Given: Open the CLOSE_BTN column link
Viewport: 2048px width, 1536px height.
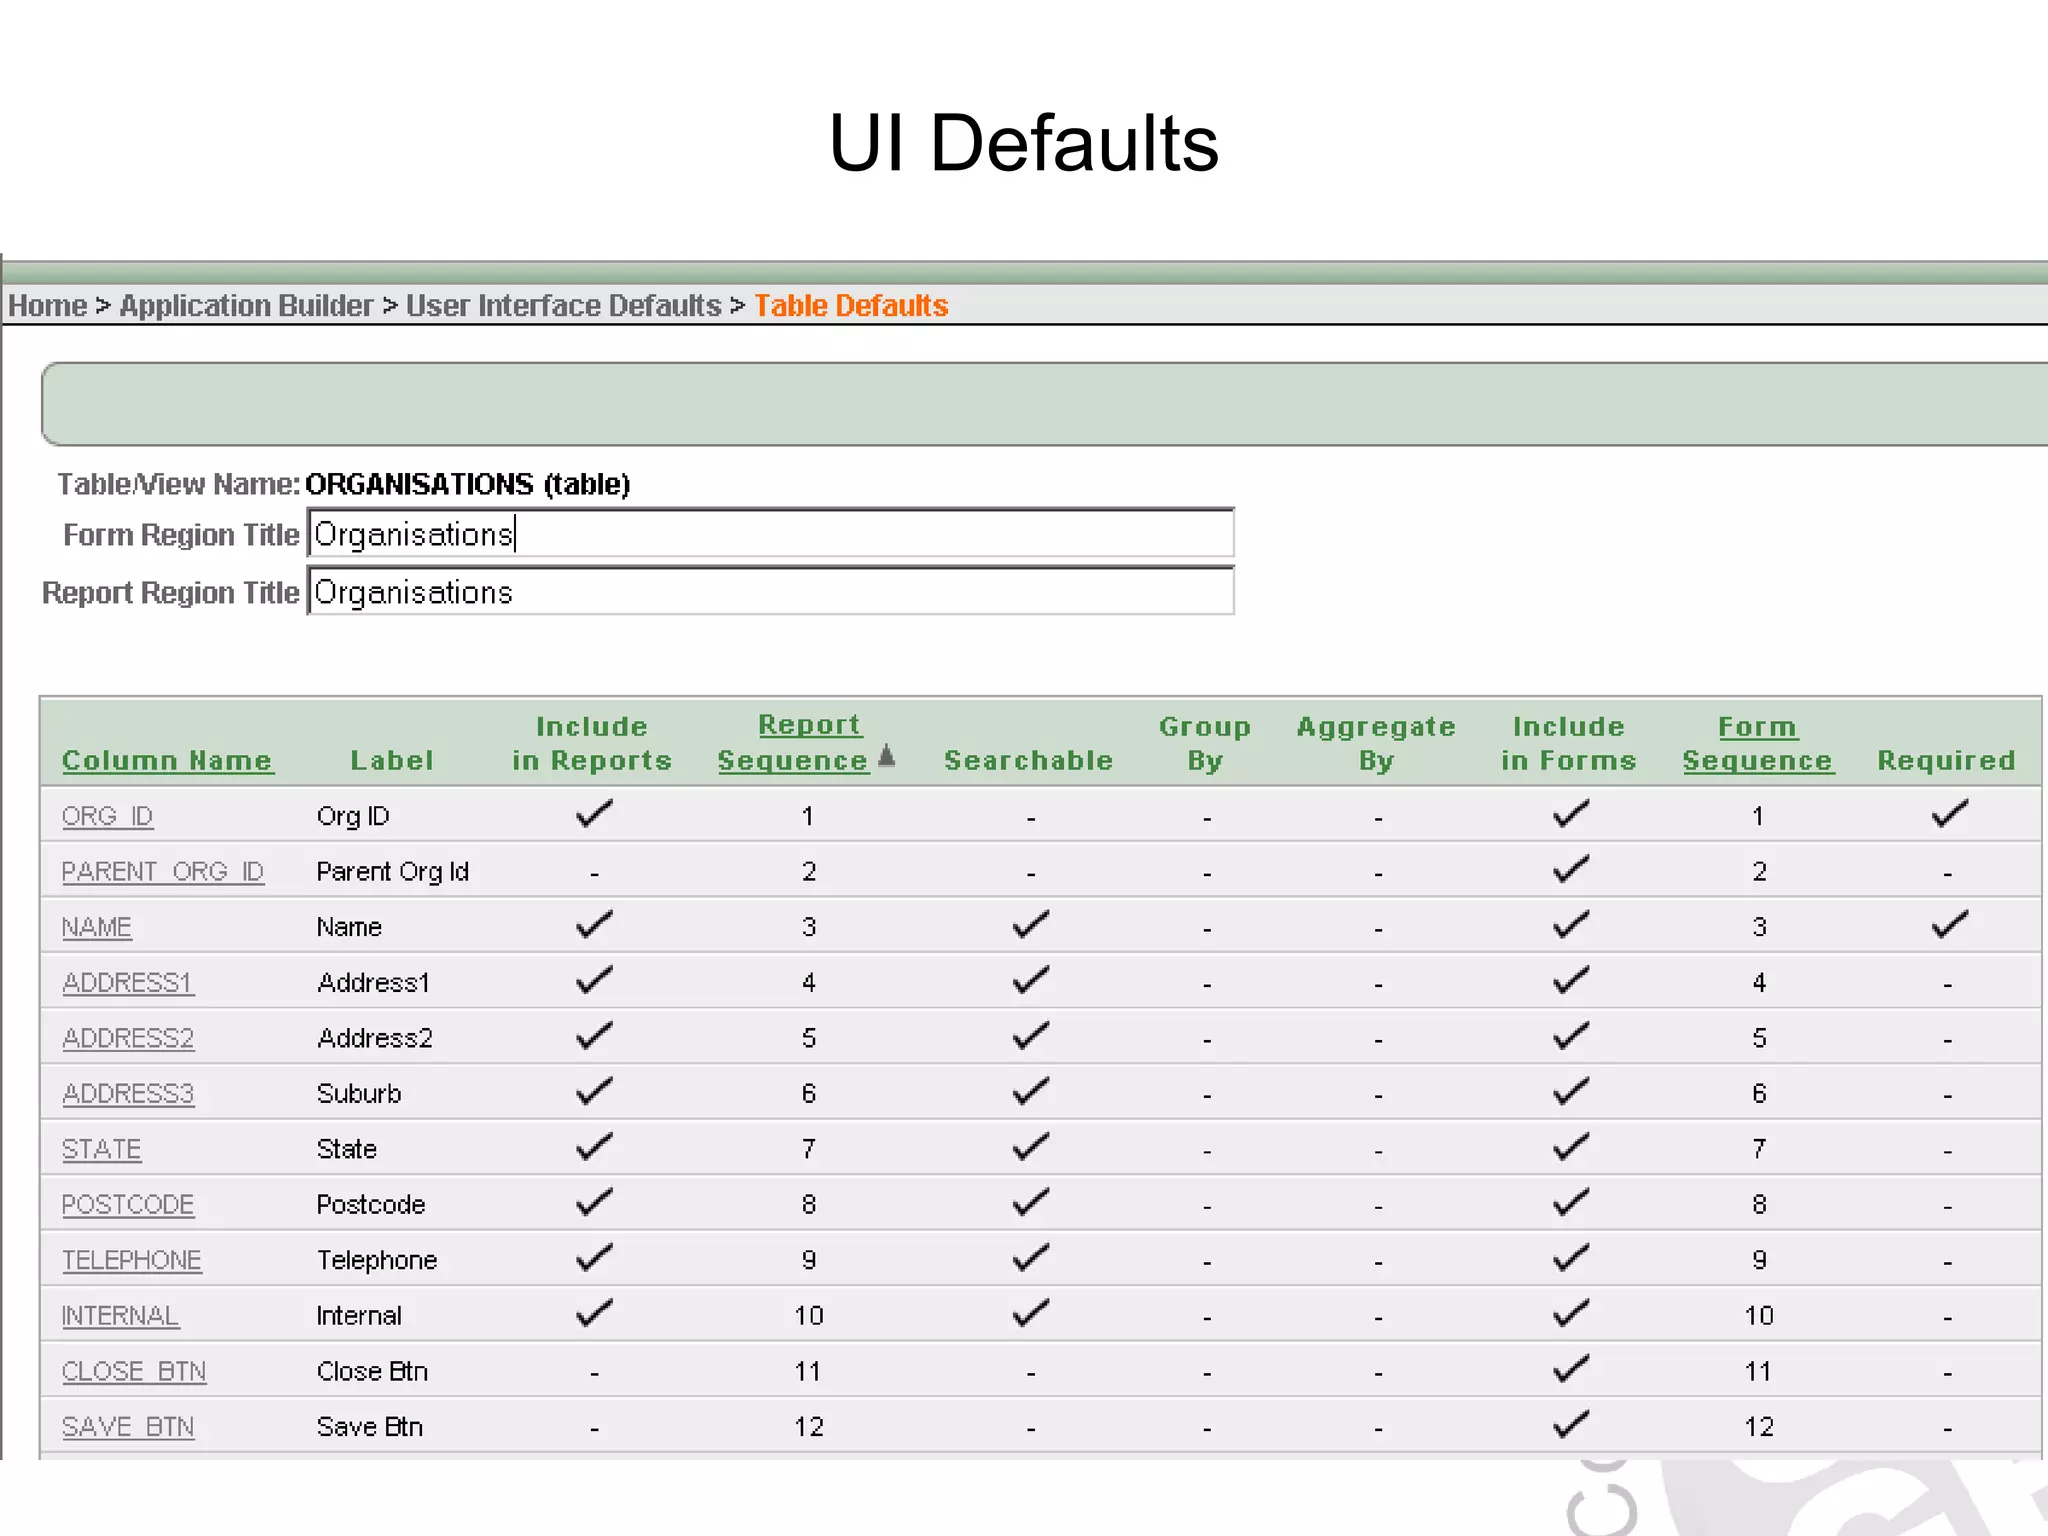Looking at the screenshot, I should (x=134, y=1372).
